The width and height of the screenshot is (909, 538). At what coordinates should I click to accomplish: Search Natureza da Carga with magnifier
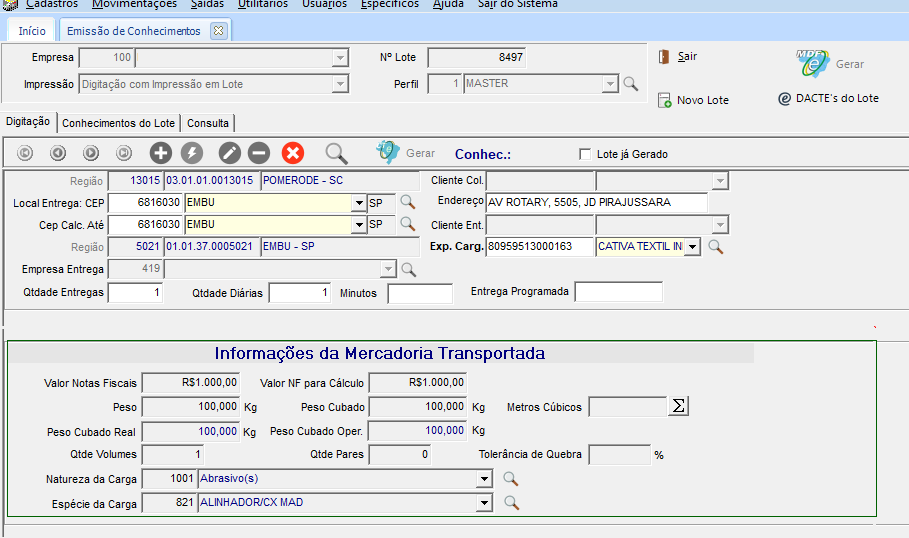click(x=511, y=479)
